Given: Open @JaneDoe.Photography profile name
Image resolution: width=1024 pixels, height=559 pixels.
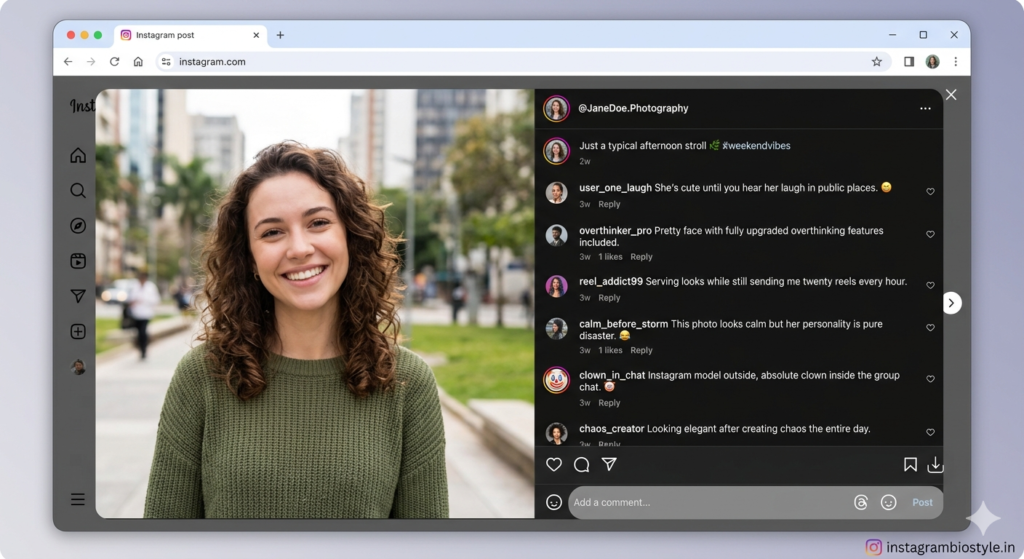Looking at the screenshot, I should click(633, 108).
